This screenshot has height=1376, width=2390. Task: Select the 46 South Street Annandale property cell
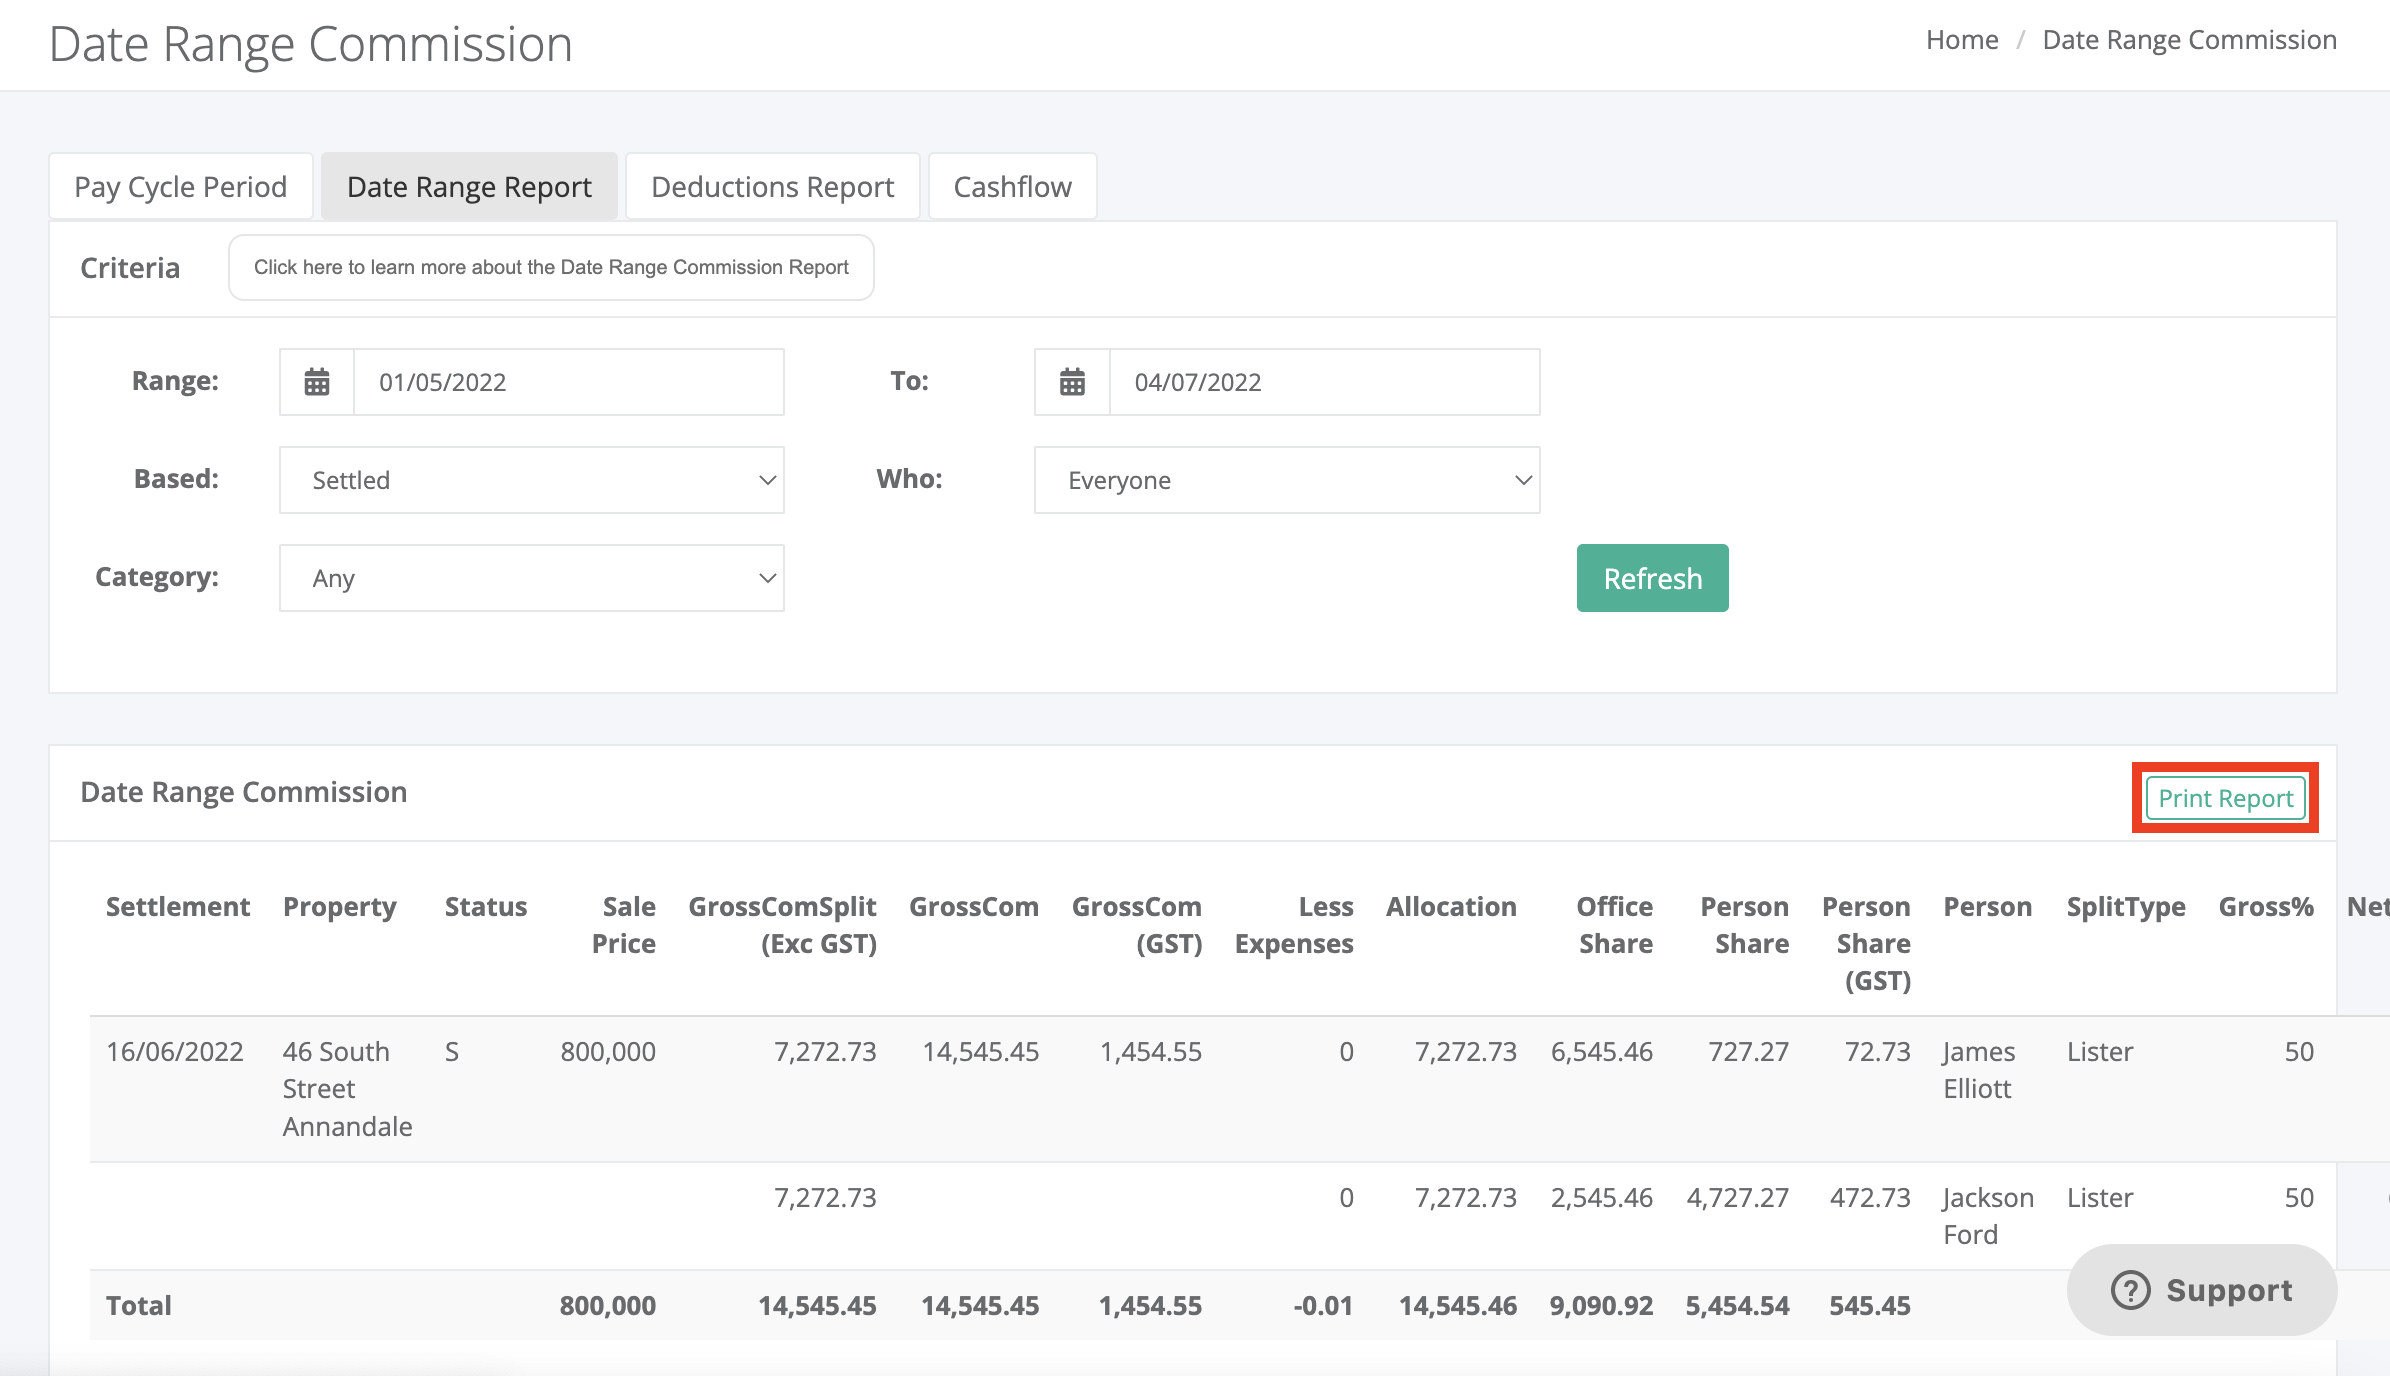pyautogui.click(x=347, y=1089)
